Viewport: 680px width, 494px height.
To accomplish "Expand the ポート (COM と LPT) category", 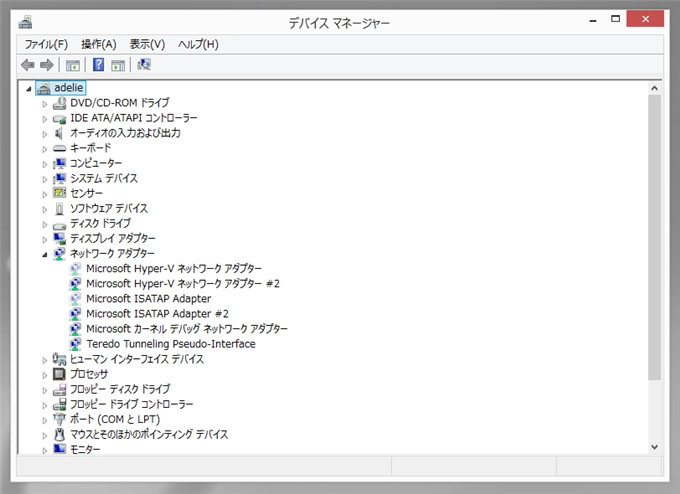I will point(44,420).
